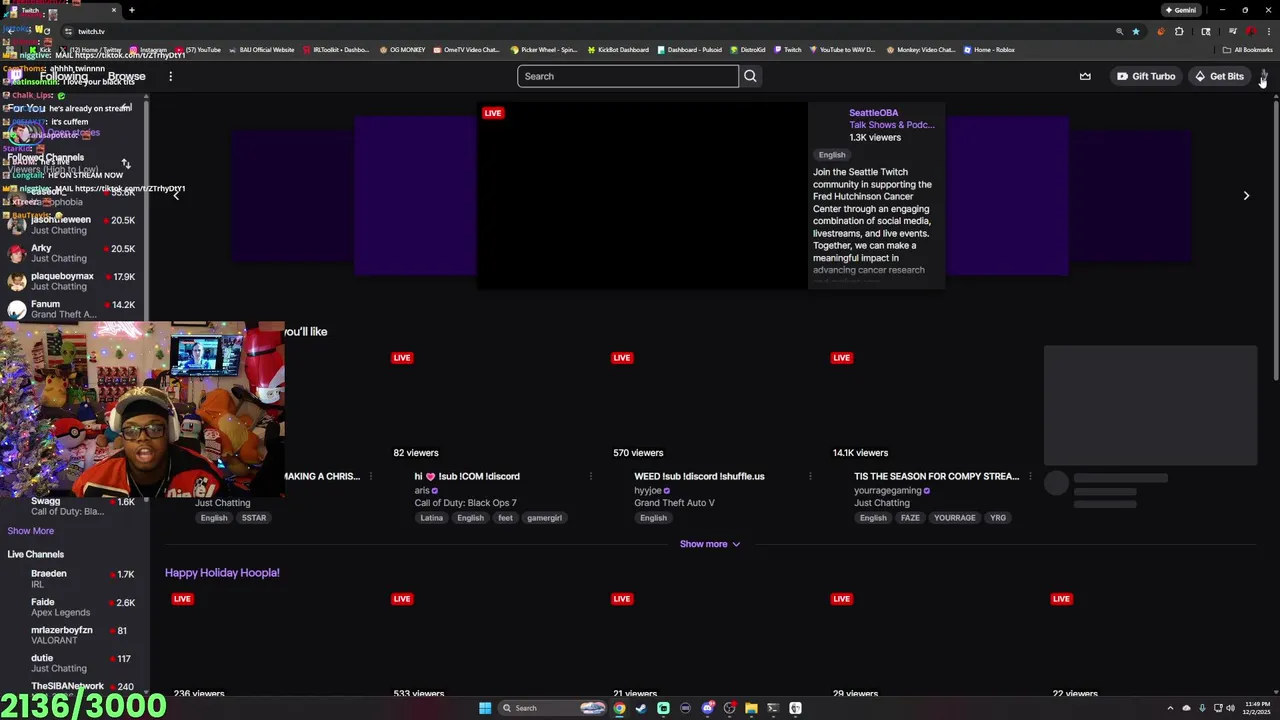Open a new browser tab
Screen dimensions: 1280x720
tap(131, 10)
